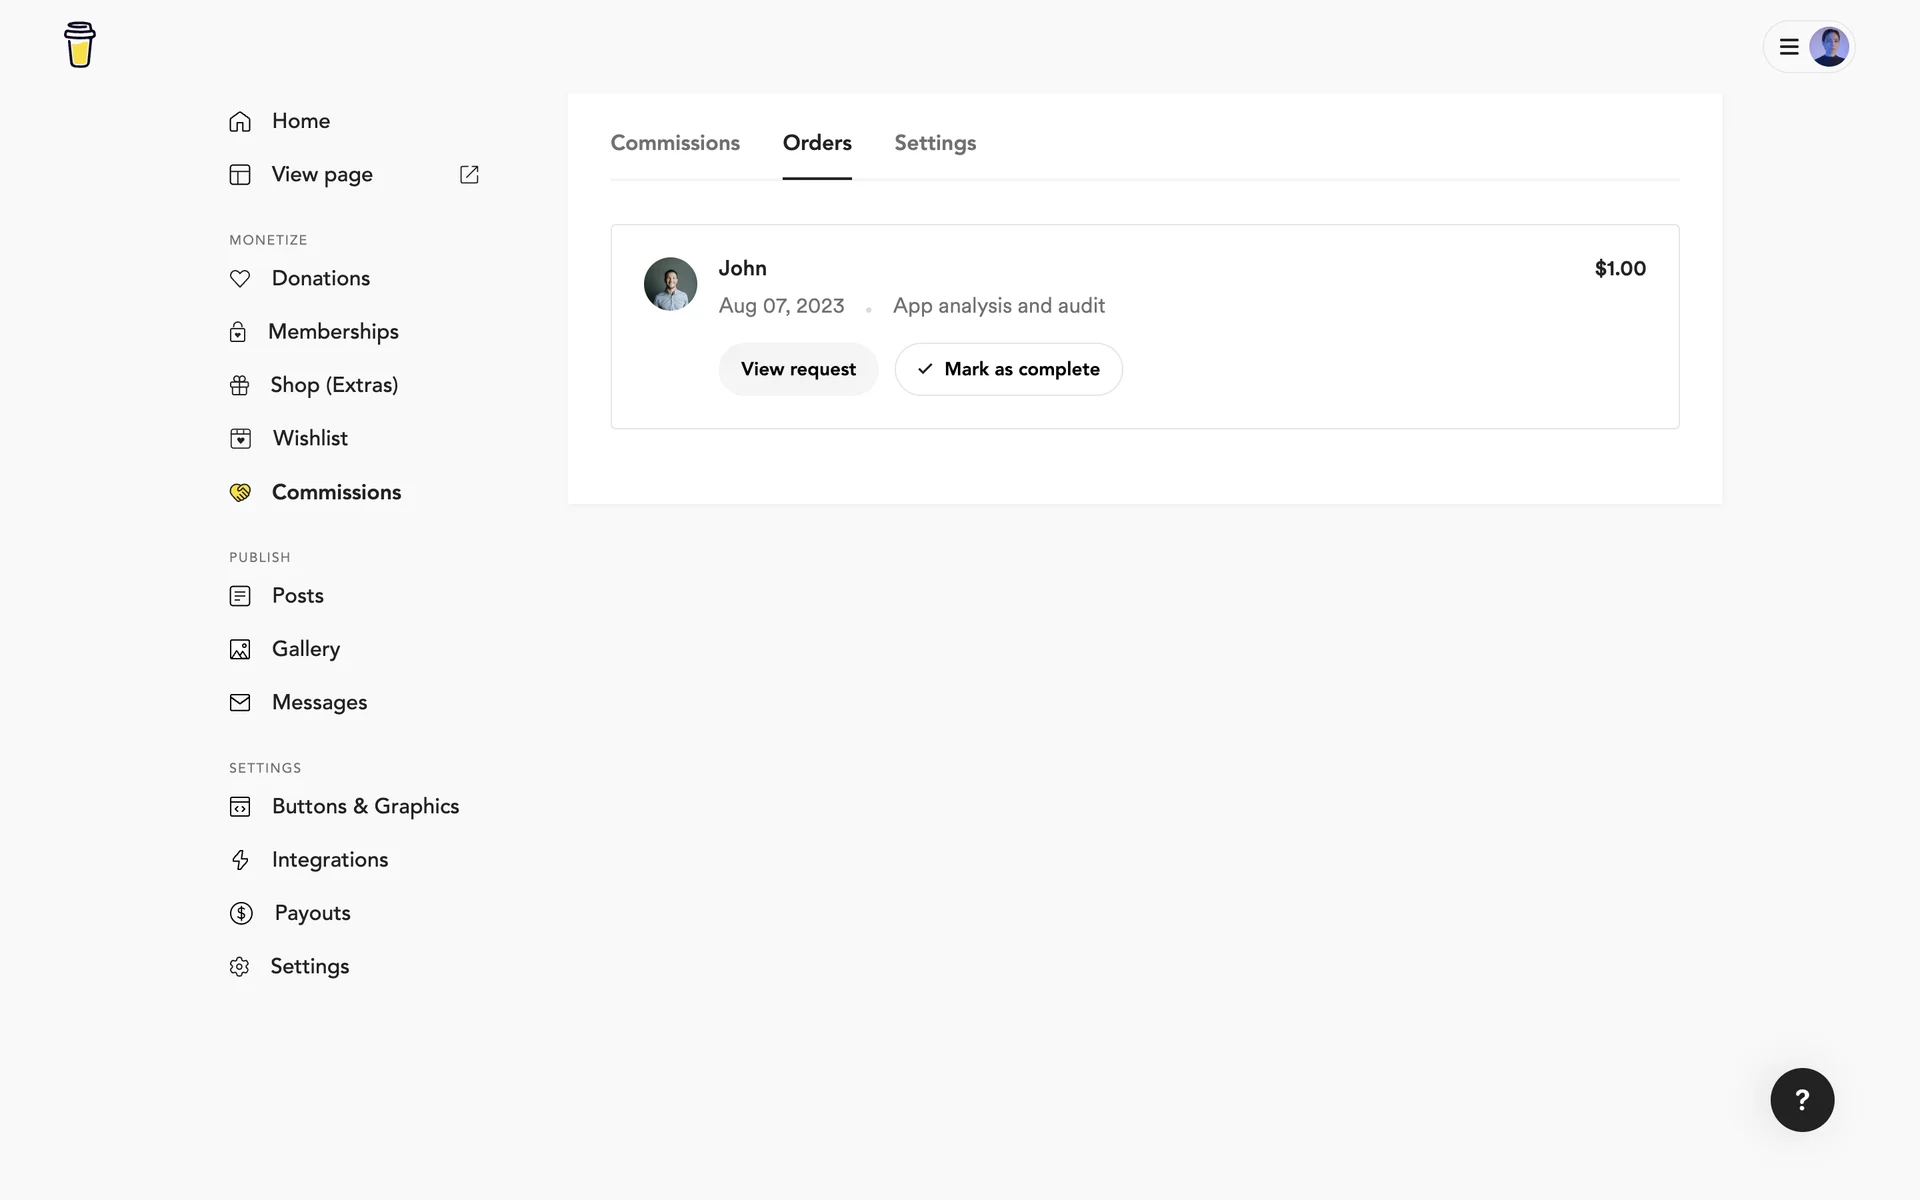Click the Wishlist calendar-heart icon
Image resolution: width=1920 pixels, height=1200 pixels.
coord(240,439)
